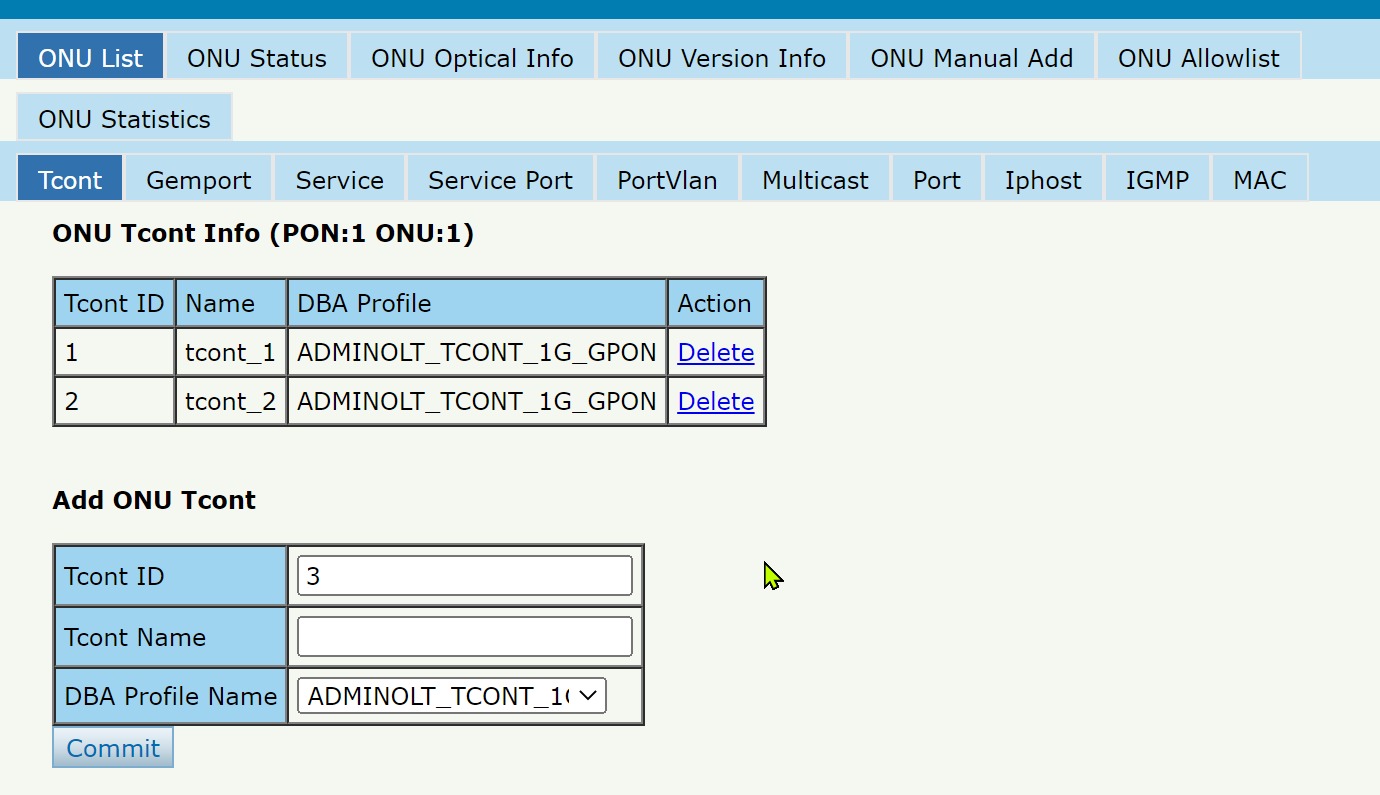
Task: Open the Iphost sub-tab
Action: coord(1043,180)
